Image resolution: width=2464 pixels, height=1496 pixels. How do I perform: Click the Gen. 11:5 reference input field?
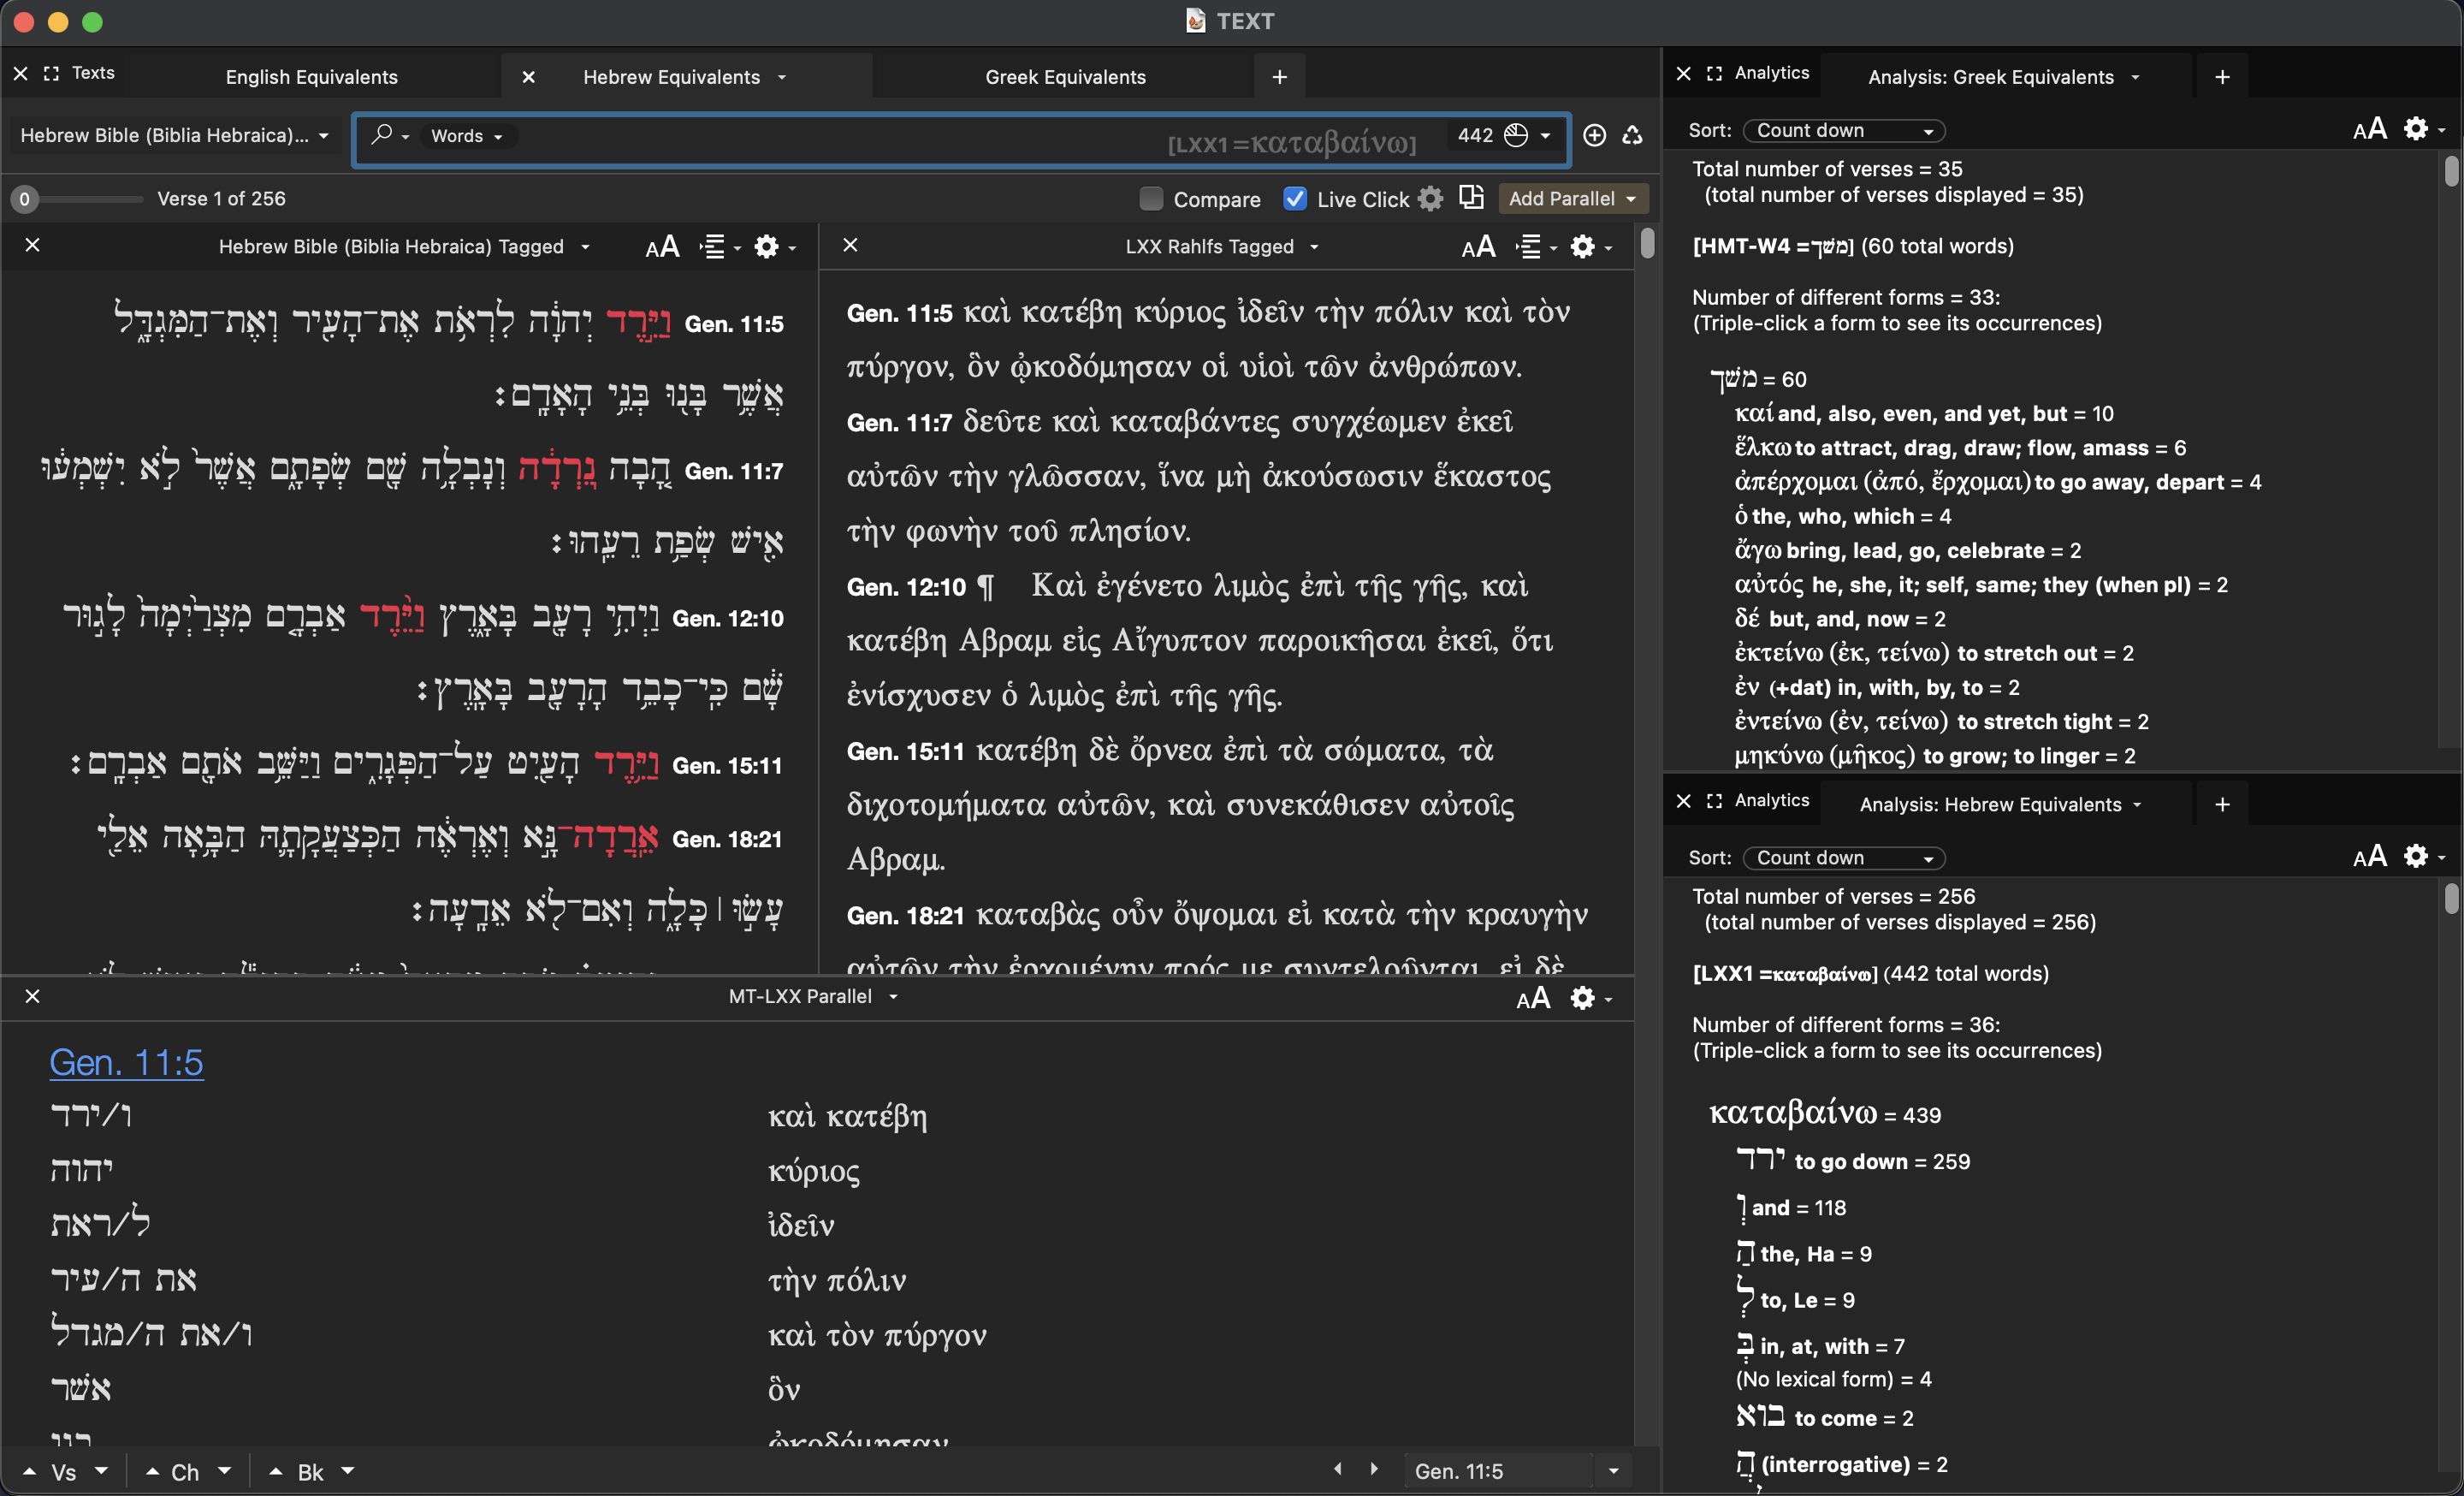point(1497,1471)
